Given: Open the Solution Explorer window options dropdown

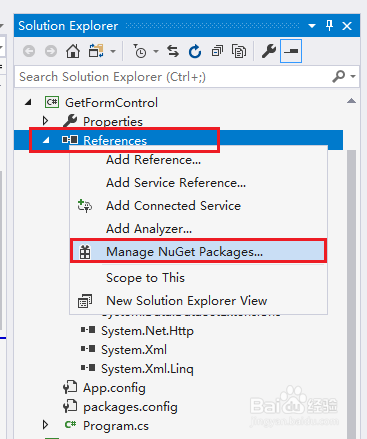Looking at the screenshot, I should [312, 26].
